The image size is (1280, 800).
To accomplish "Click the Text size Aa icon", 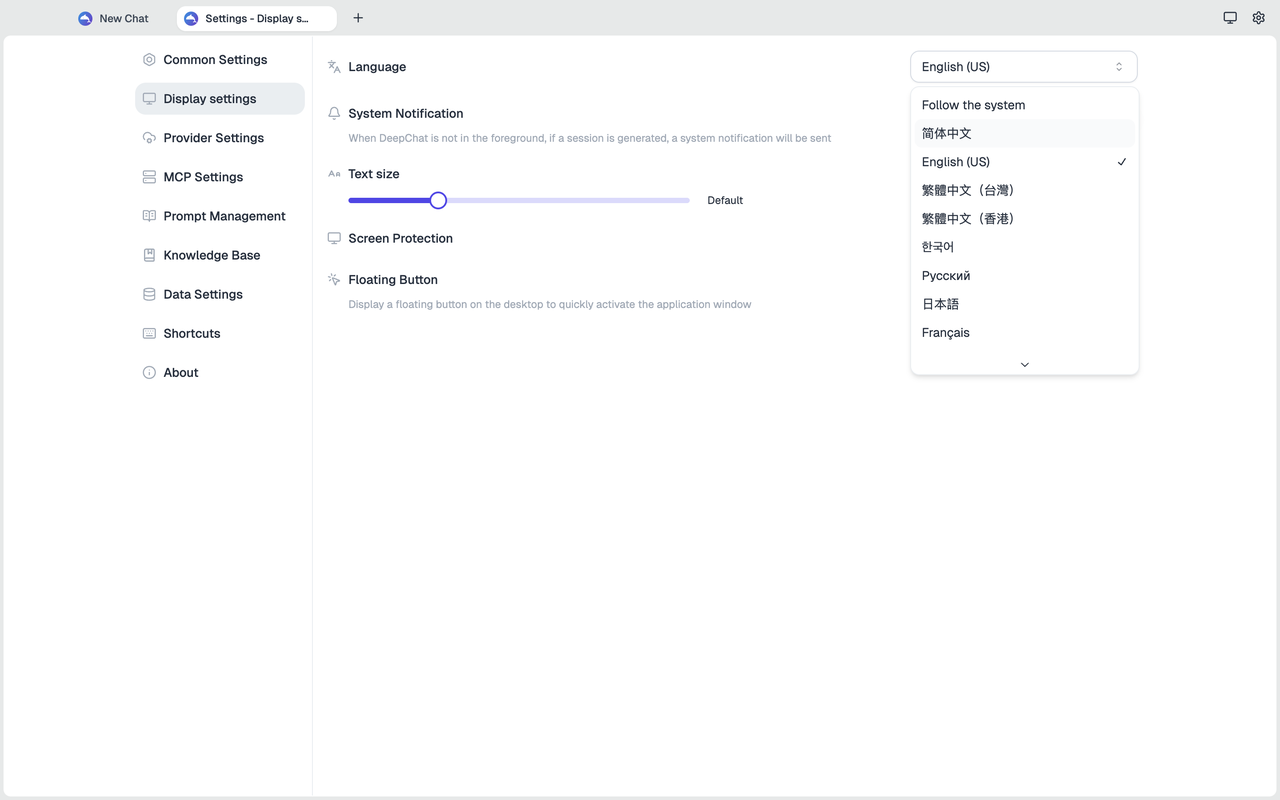I will pyautogui.click(x=334, y=173).
